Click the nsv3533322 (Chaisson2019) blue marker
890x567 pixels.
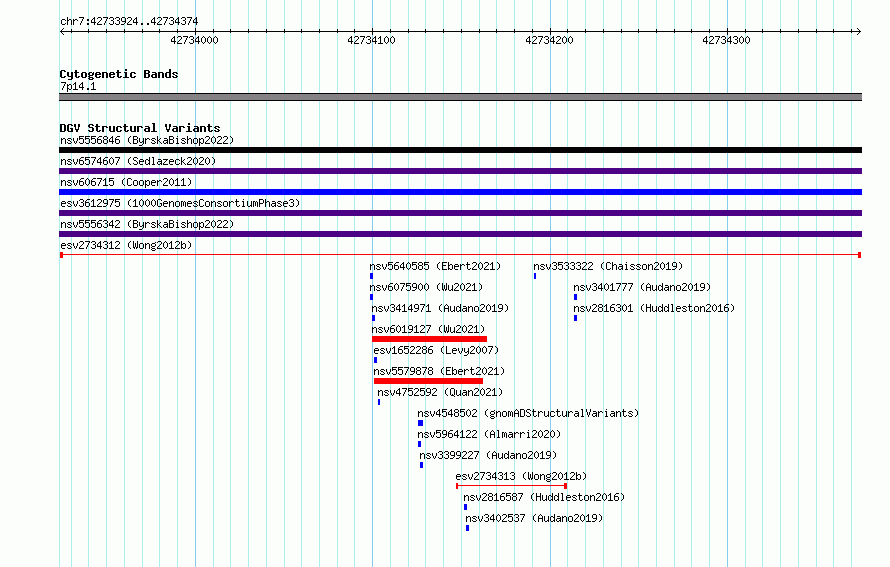[x=535, y=276]
